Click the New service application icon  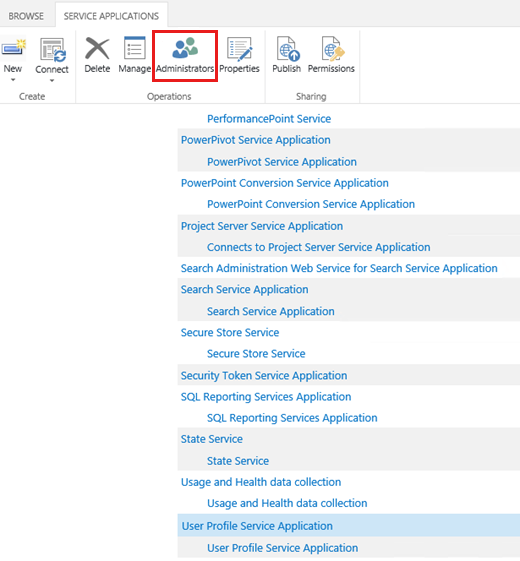13,48
